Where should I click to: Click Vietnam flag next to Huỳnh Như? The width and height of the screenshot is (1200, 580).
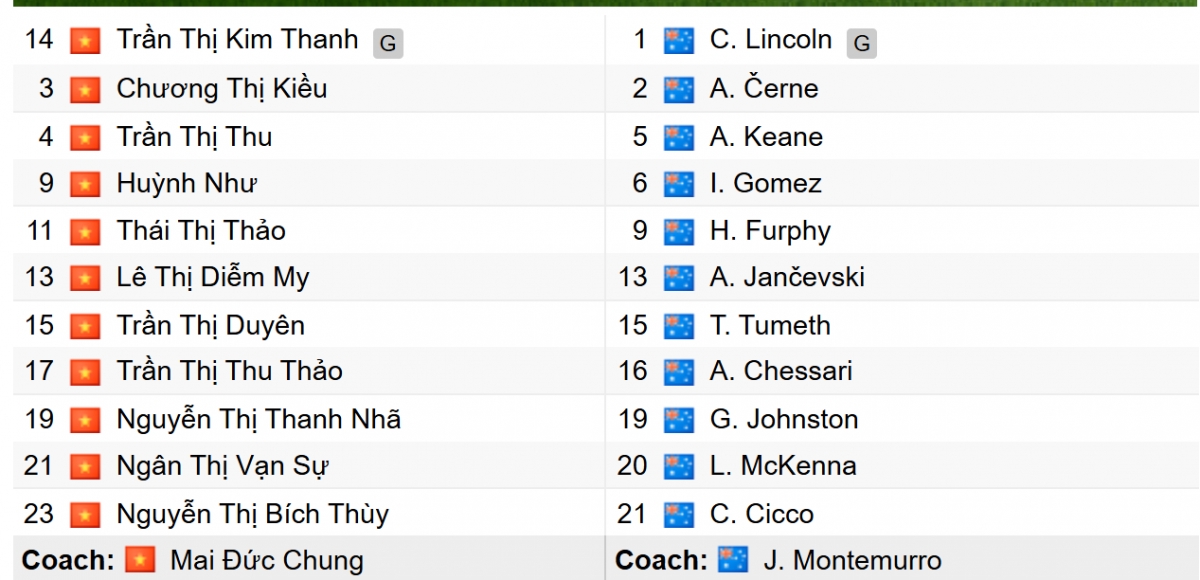(85, 185)
